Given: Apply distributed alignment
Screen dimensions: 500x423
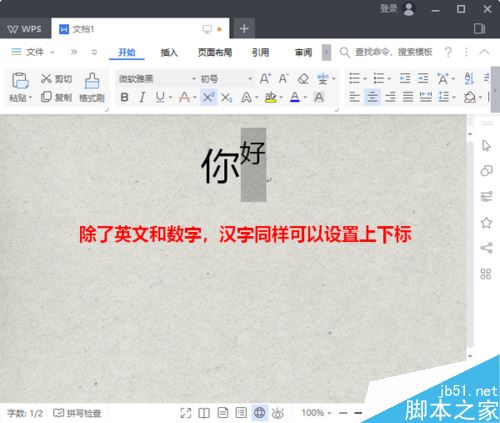Looking at the screenshot, I should tap(426, 97).
